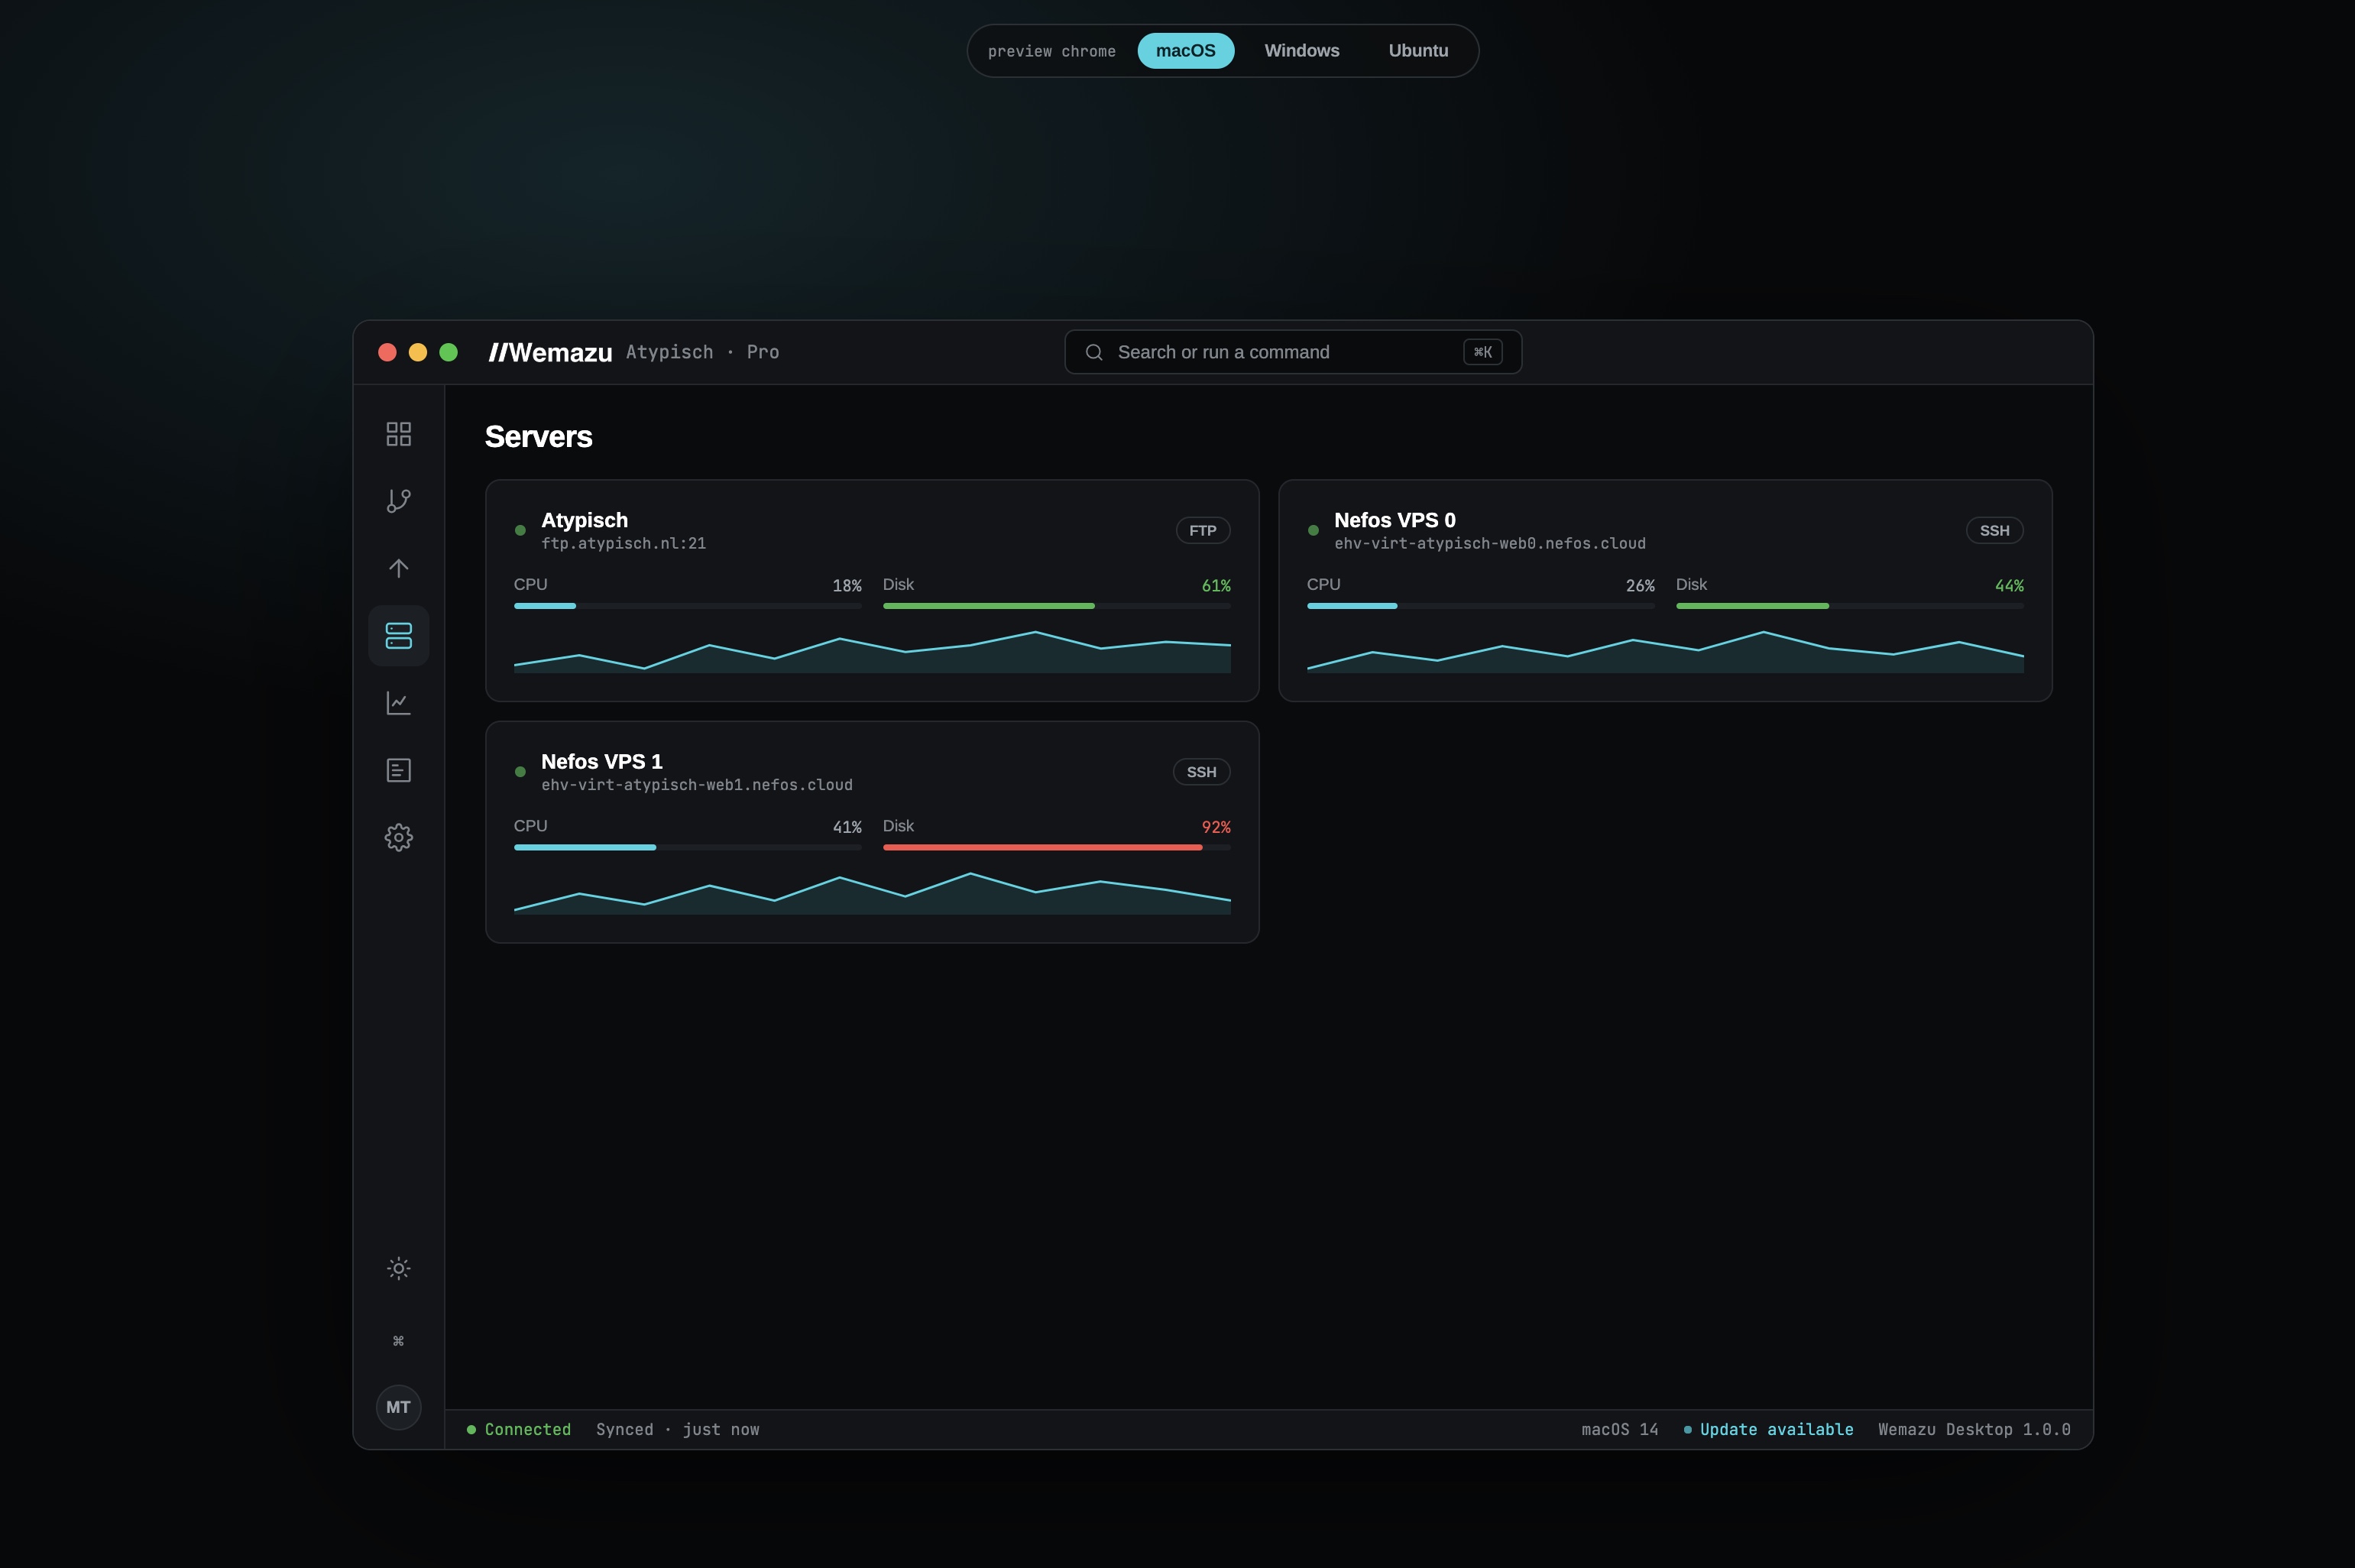Click the Nefos VPS 0 CPU bar

[x=1481, y=606]
